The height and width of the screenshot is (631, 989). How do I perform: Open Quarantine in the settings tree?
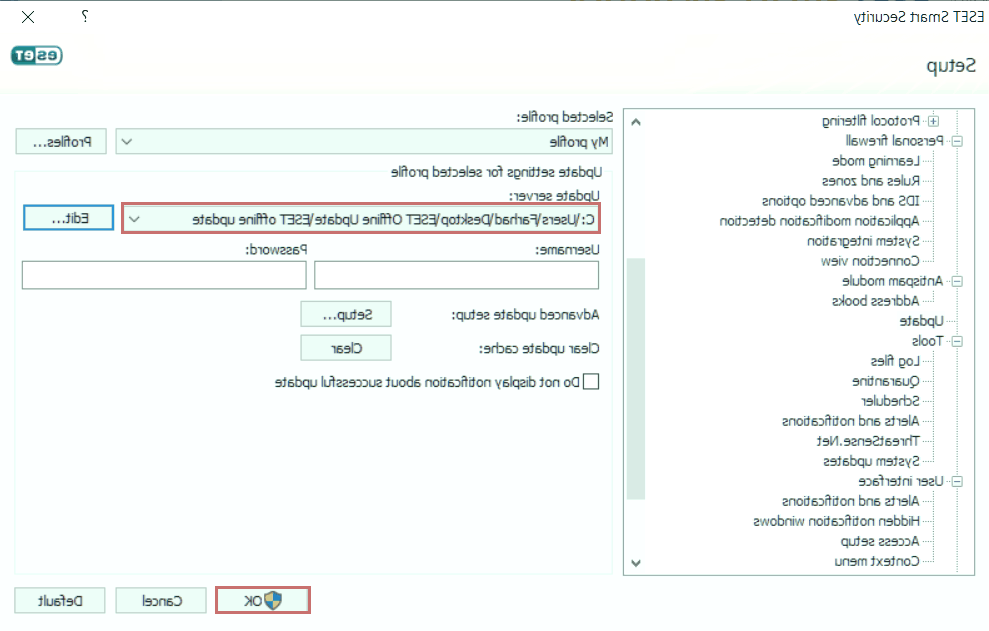pos(884,381)
